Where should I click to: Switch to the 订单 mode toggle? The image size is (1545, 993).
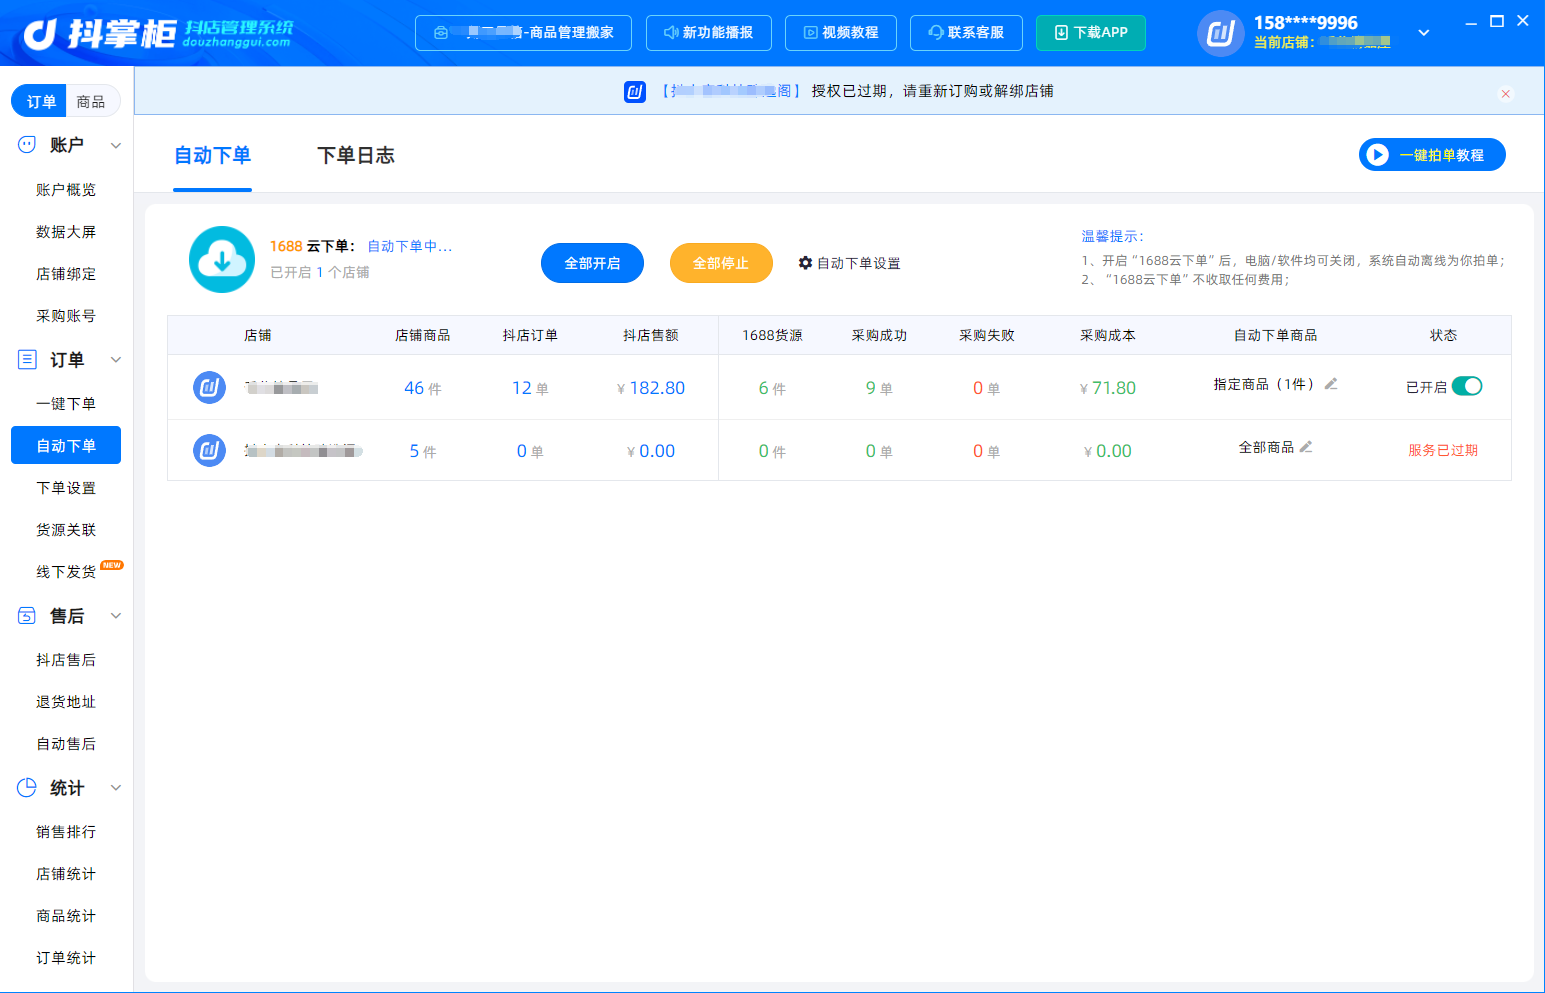click(x=40, y=101)
